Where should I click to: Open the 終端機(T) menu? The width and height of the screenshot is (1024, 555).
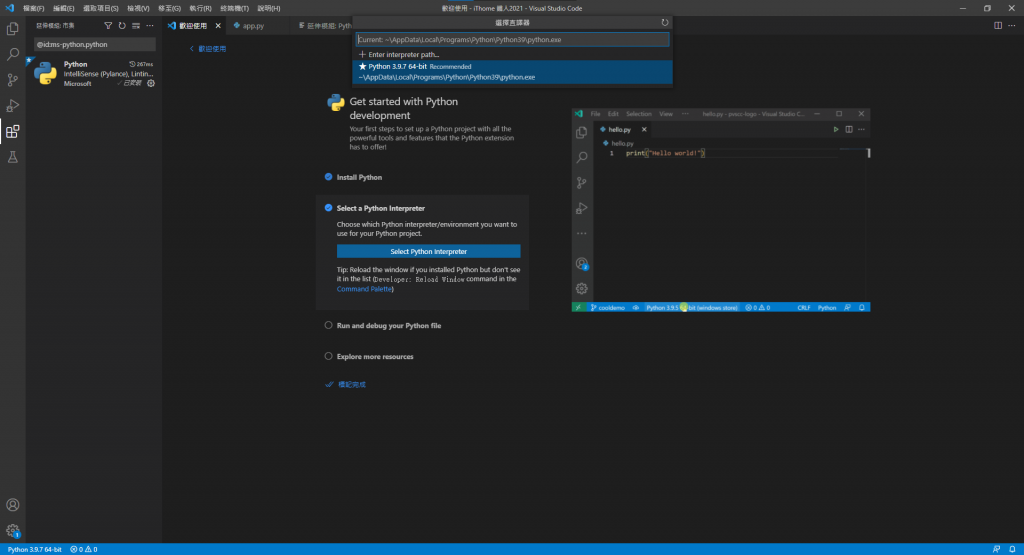click(x=234, y=8)
